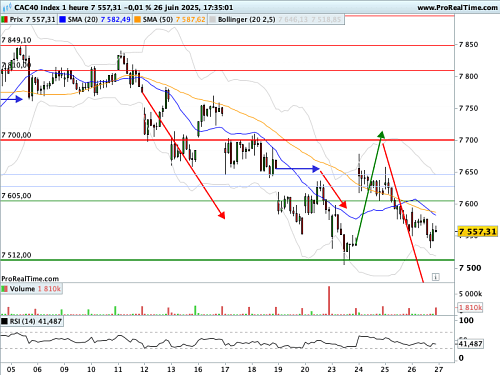Click the '26 juin 2025, 17:35:01' timestamp
This screenshot has height=375, width=500.
tap(193, 7)
